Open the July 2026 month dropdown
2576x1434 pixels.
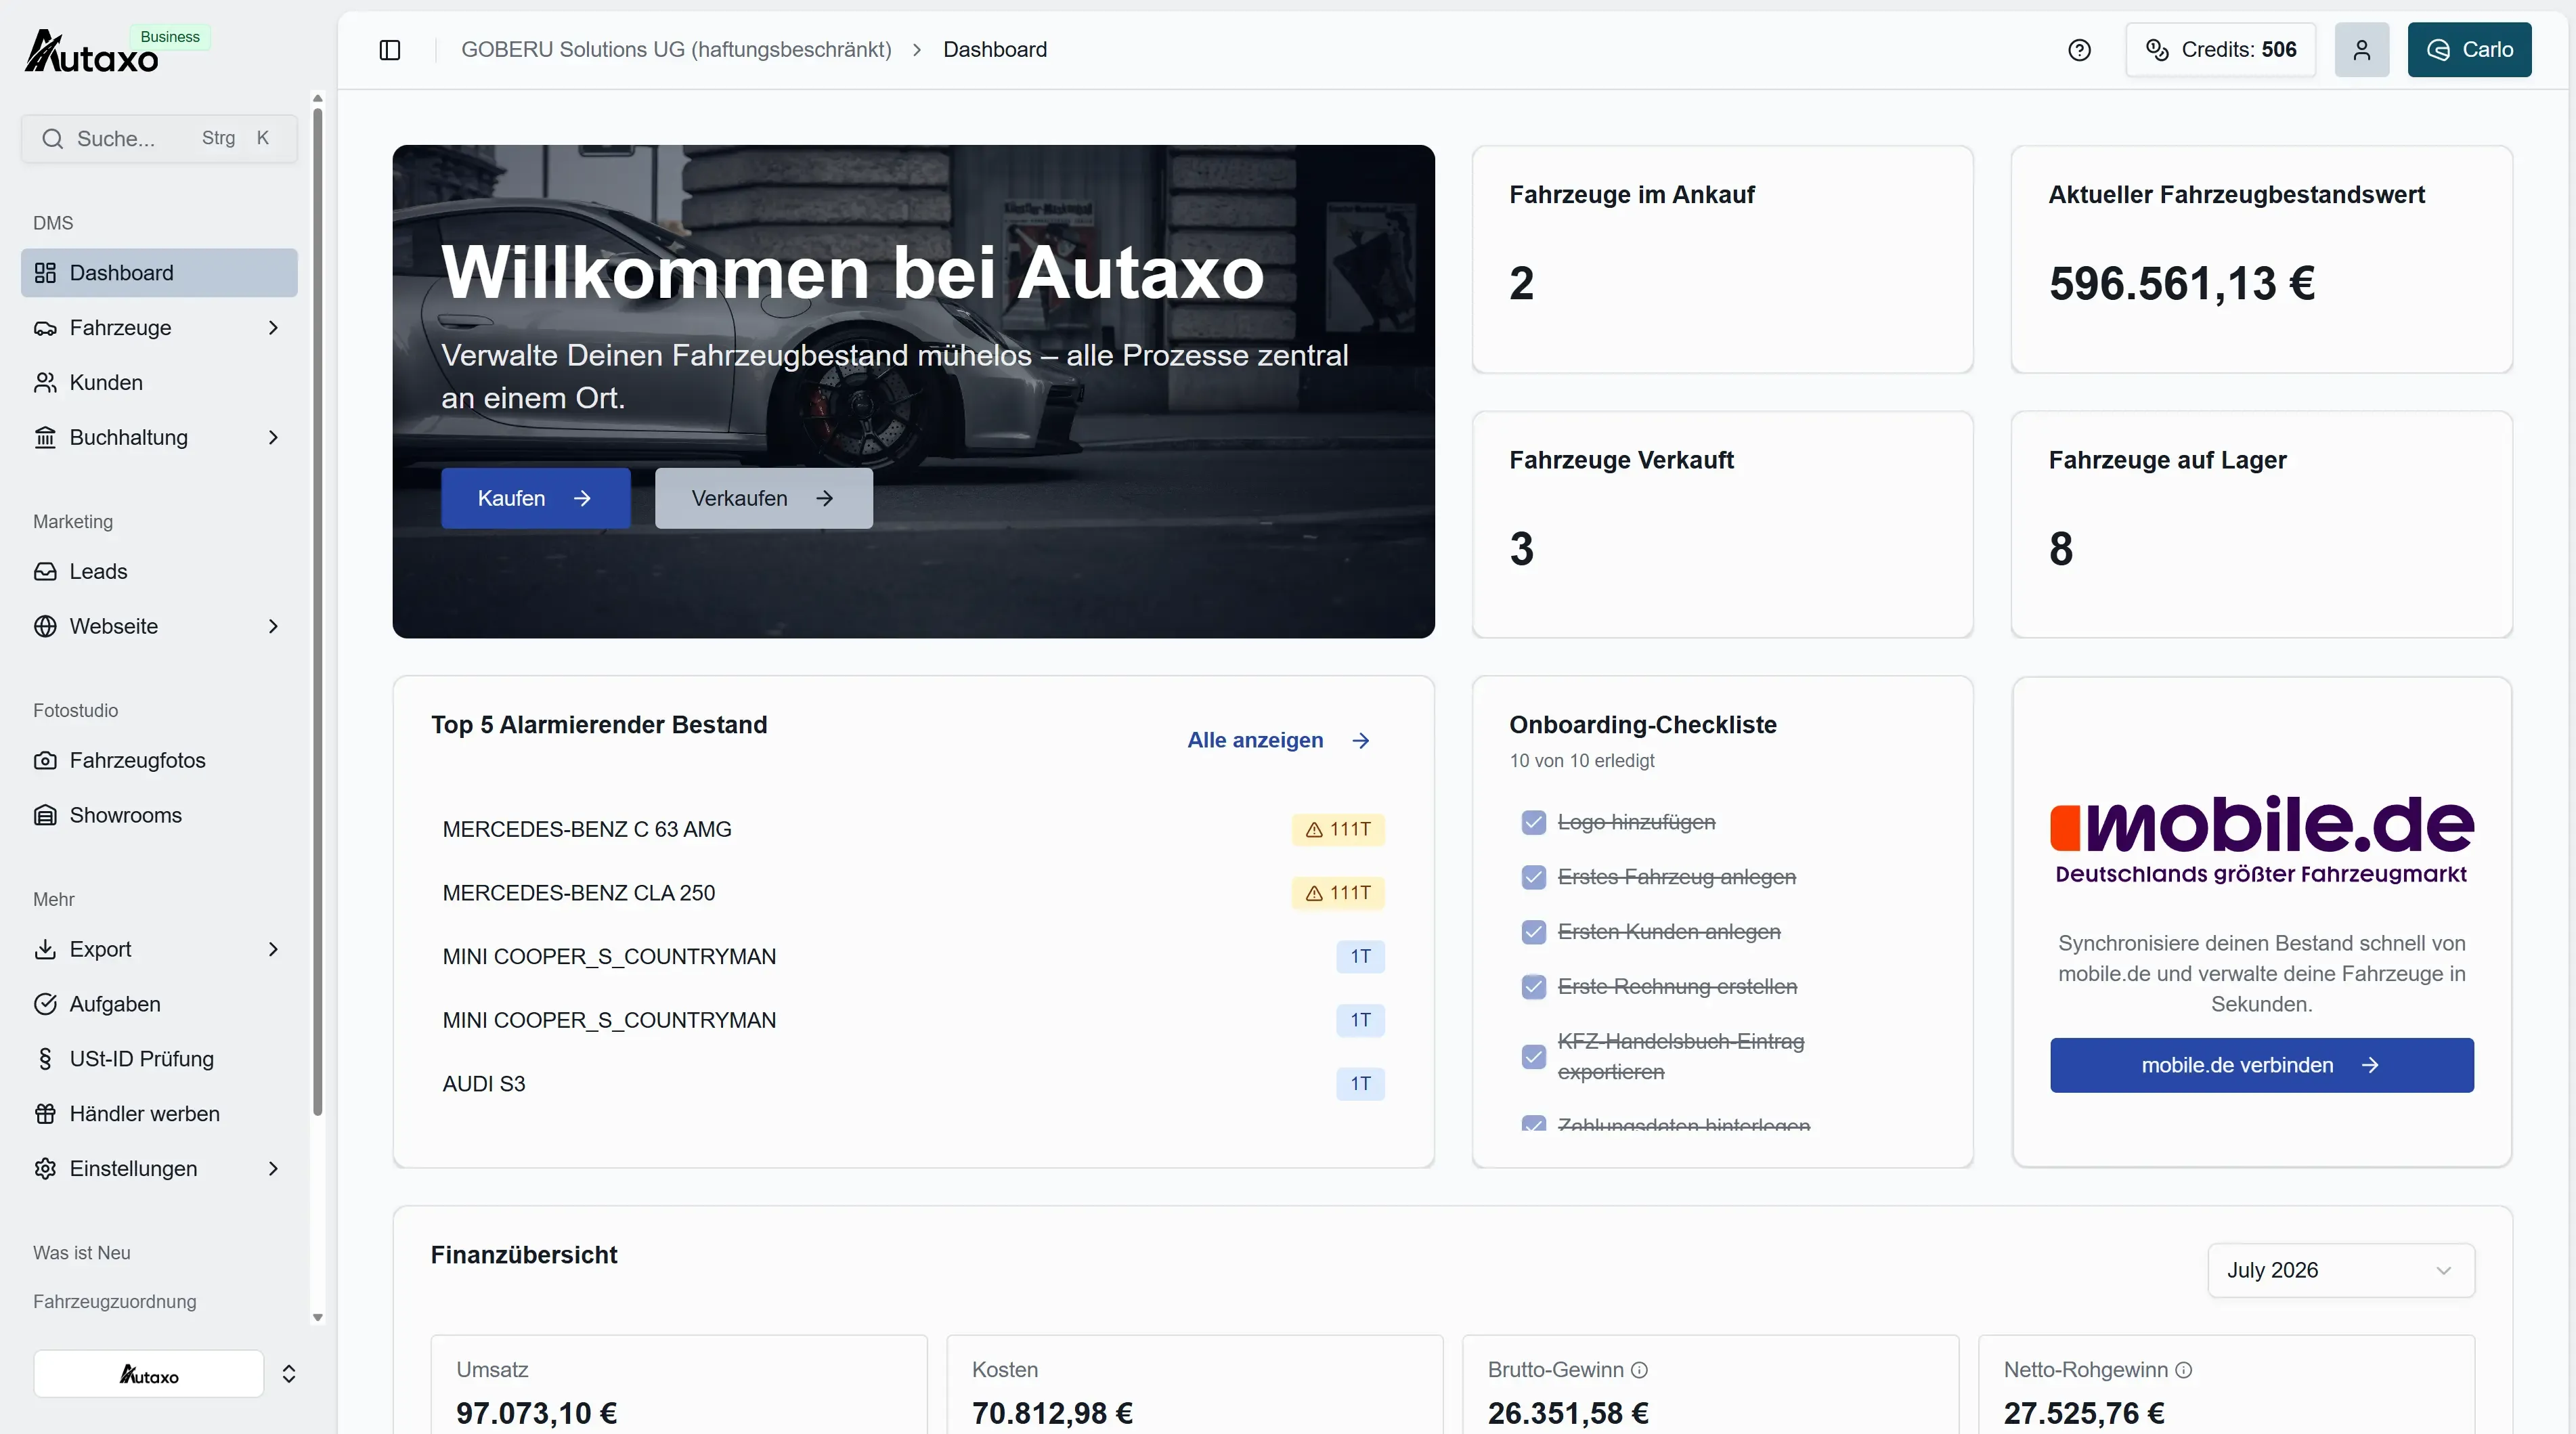(2341, 1271)
